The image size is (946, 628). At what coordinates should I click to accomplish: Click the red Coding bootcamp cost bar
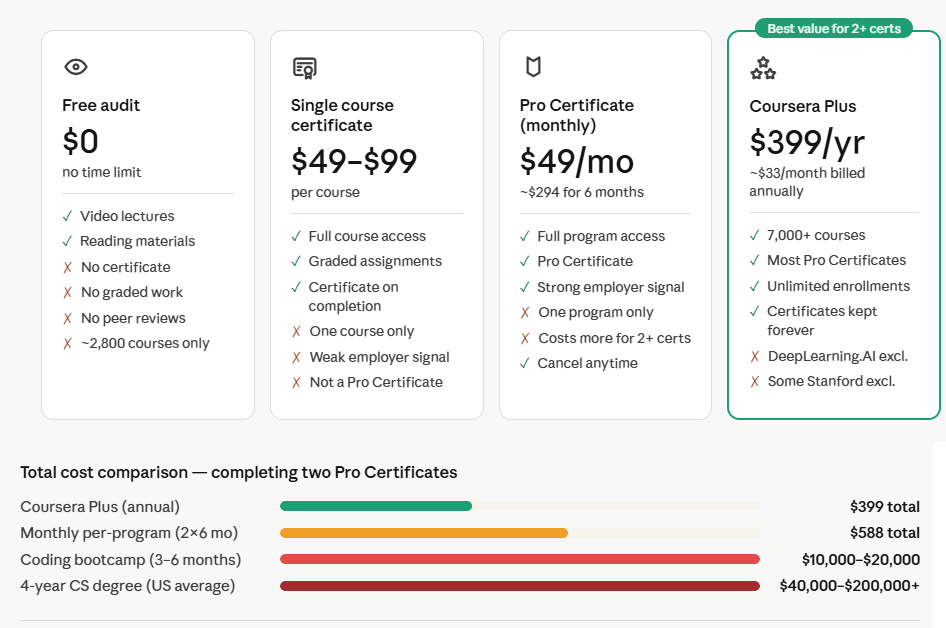coord(519,559)
